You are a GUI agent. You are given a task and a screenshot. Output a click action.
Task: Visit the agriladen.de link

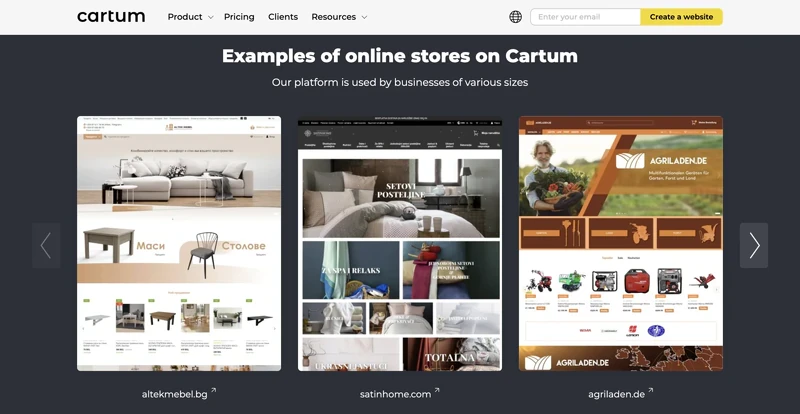click(x=620, y=394)
